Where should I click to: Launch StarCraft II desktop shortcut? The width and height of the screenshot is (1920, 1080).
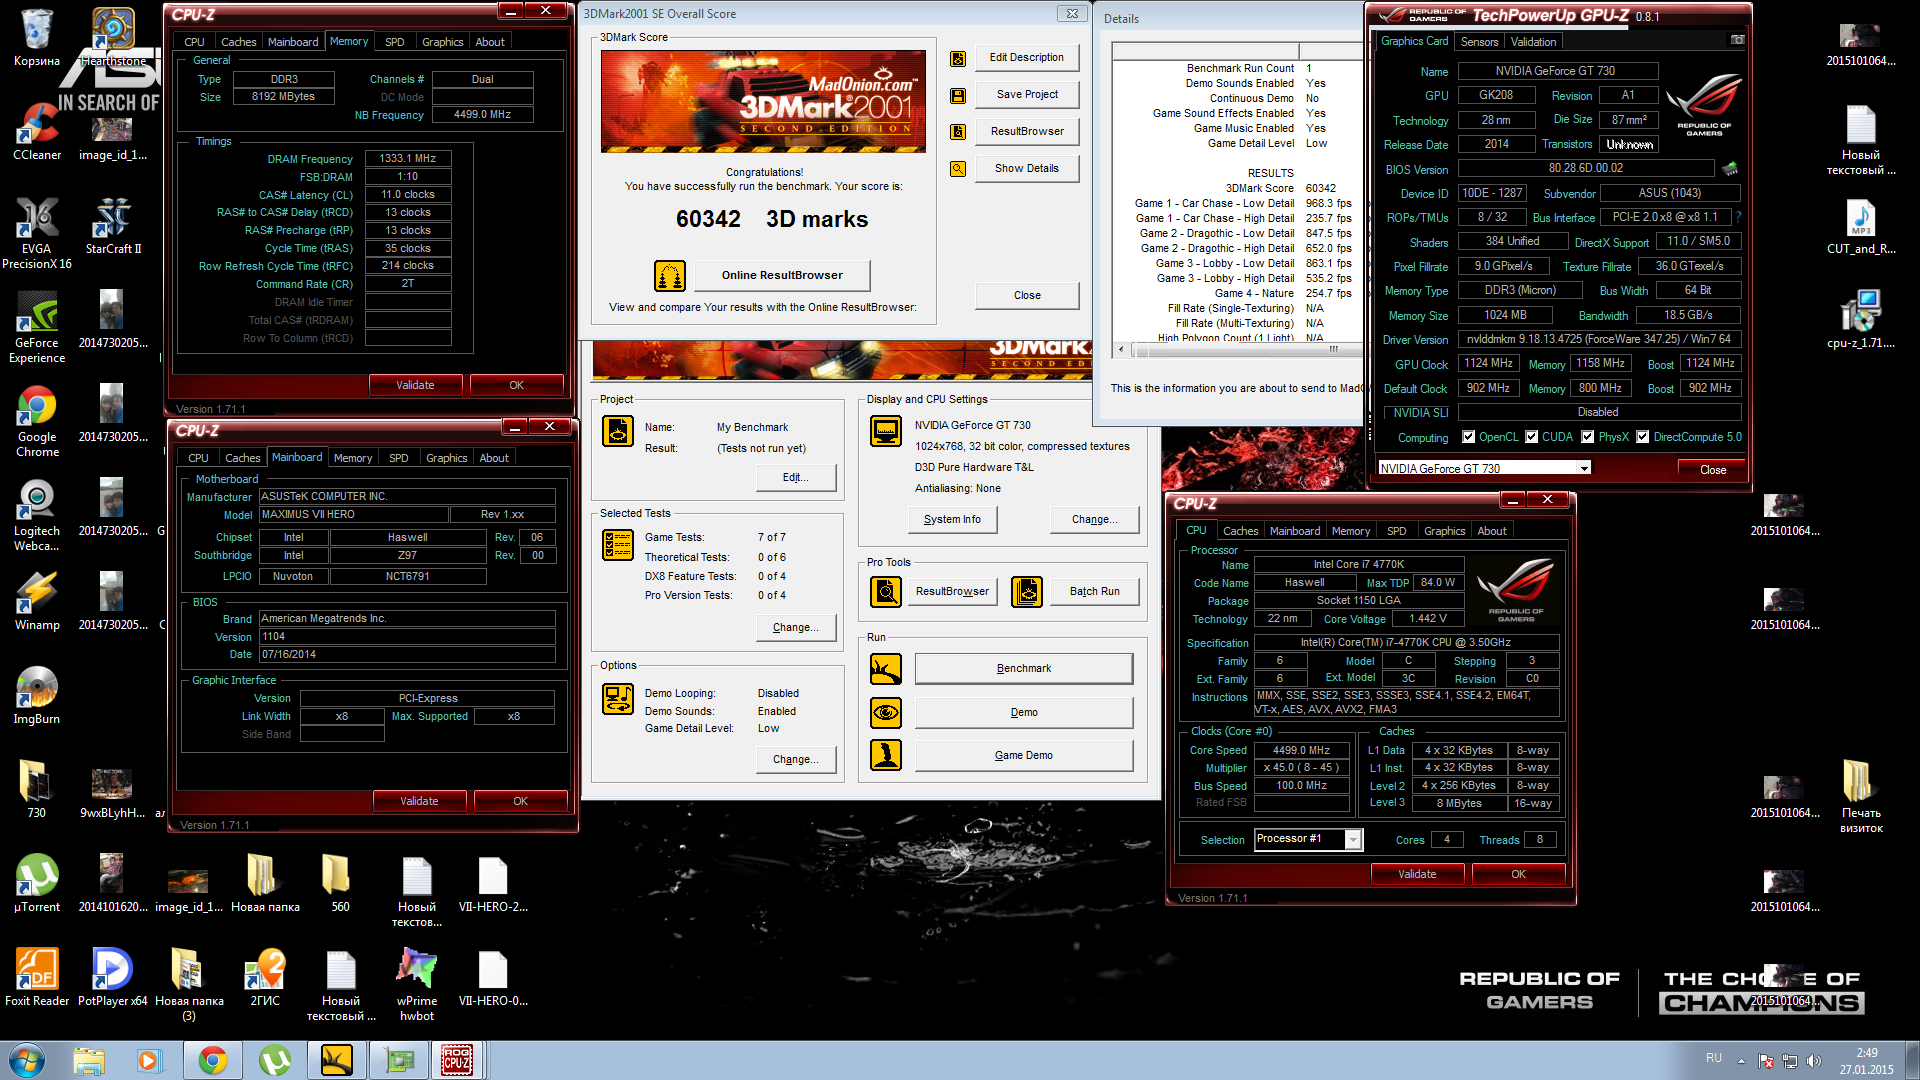point(113,227)
